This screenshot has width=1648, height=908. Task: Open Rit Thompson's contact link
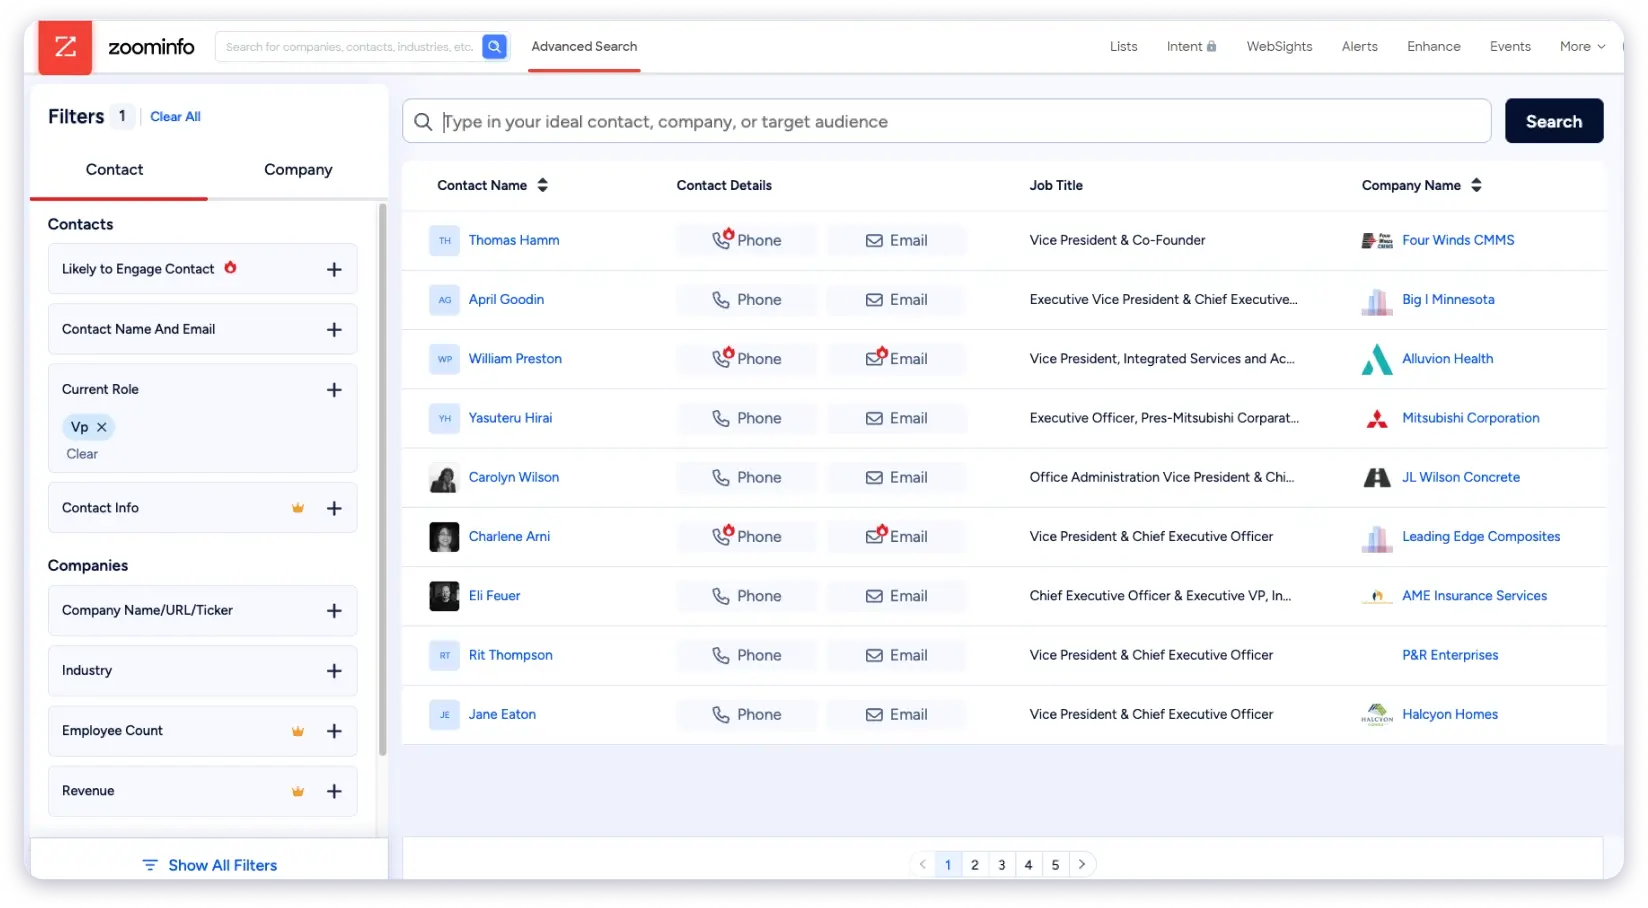(510, 655)
